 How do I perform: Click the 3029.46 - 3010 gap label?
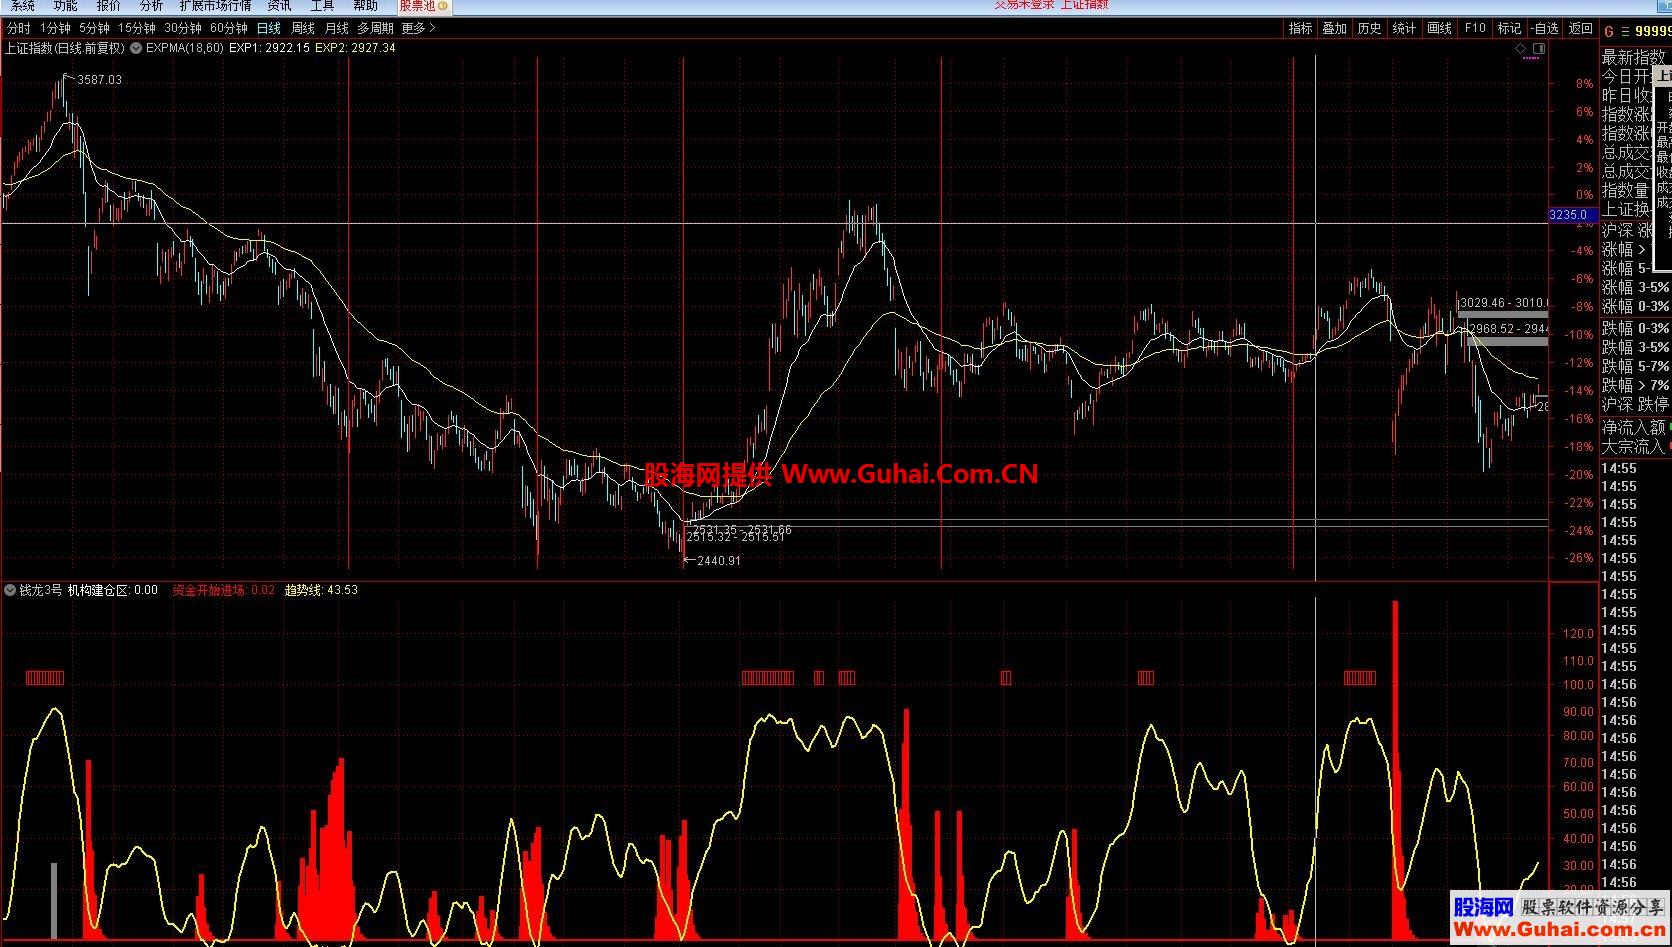(1504, 302)
